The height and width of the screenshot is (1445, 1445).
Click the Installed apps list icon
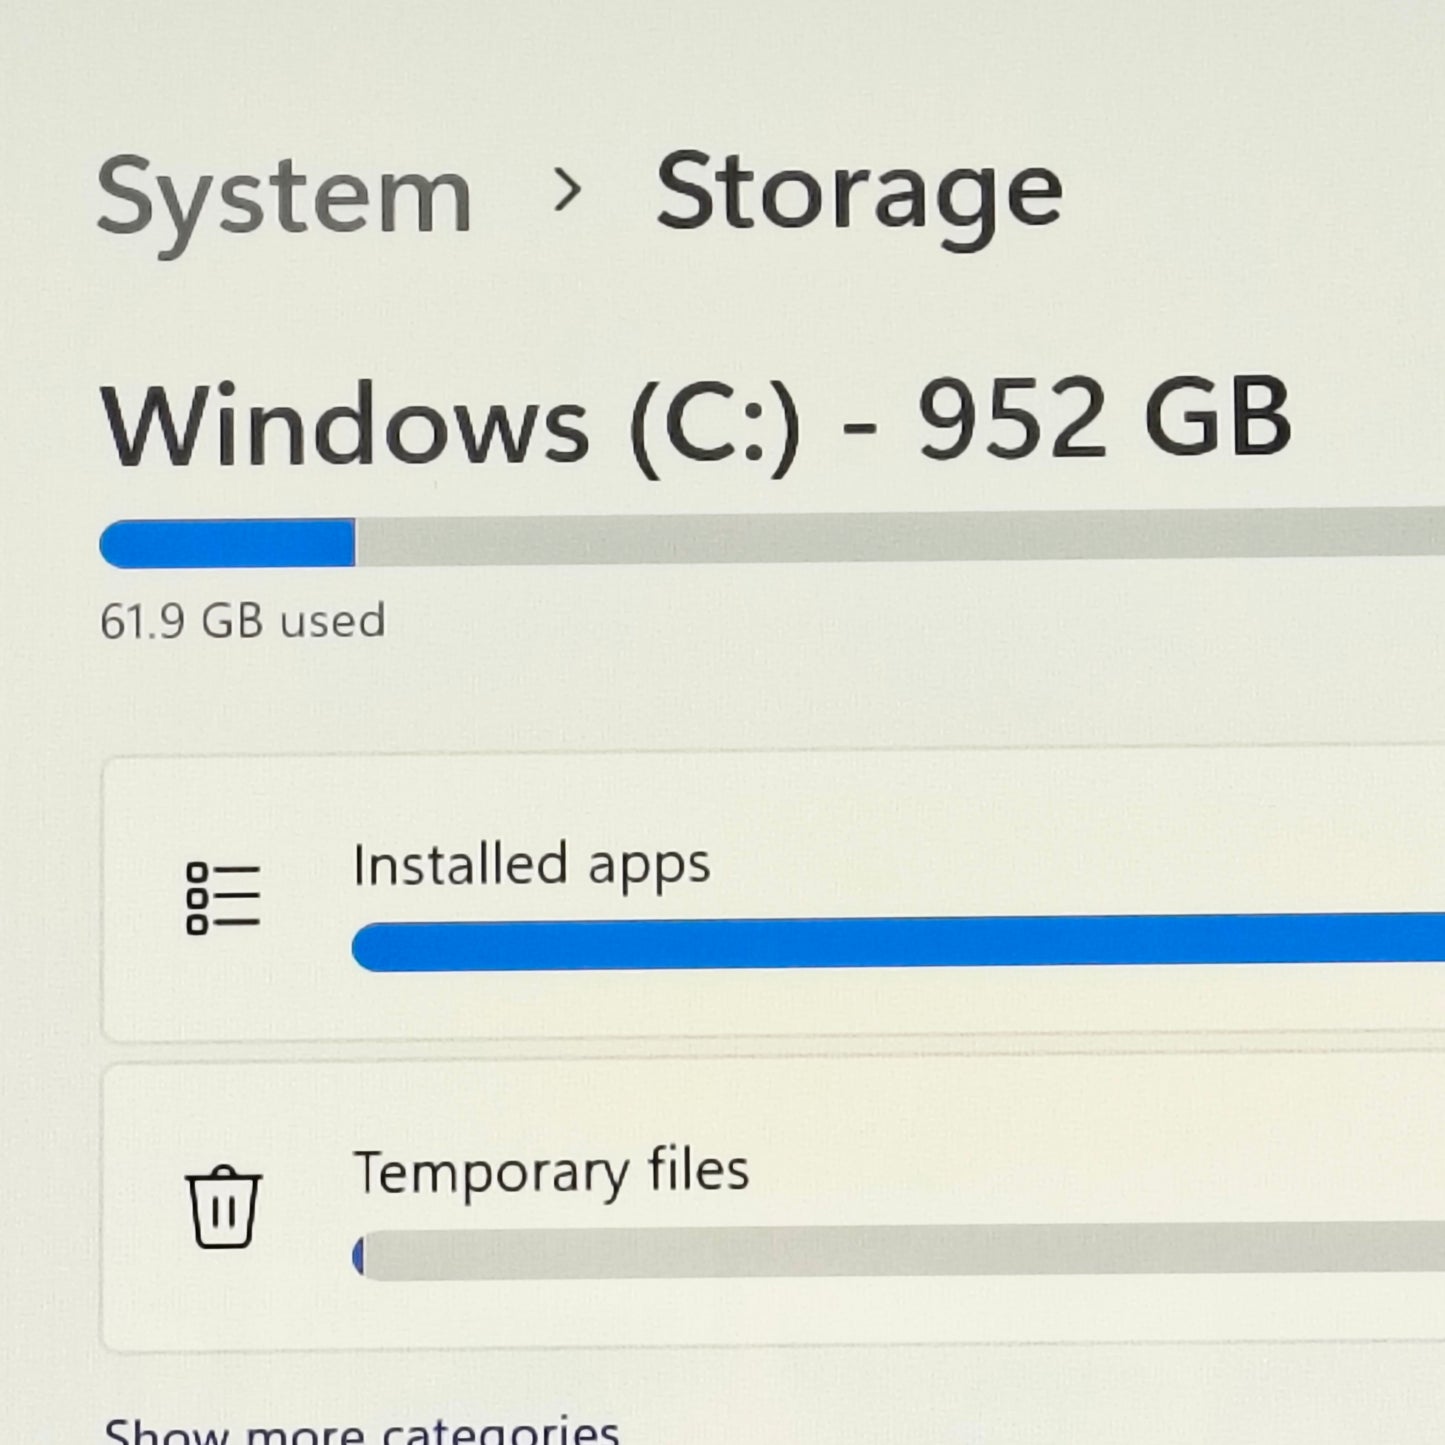[223, 898]
